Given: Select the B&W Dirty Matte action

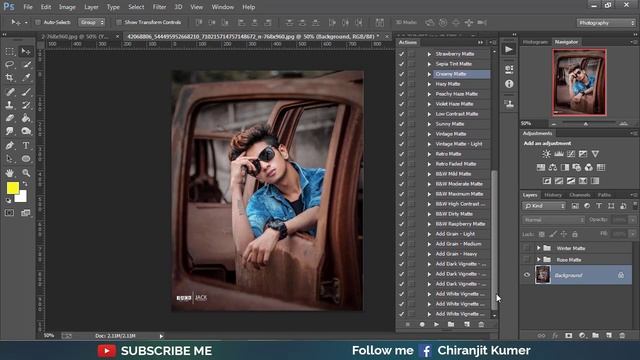Looking at the screenshot, I should click(454, 214).
